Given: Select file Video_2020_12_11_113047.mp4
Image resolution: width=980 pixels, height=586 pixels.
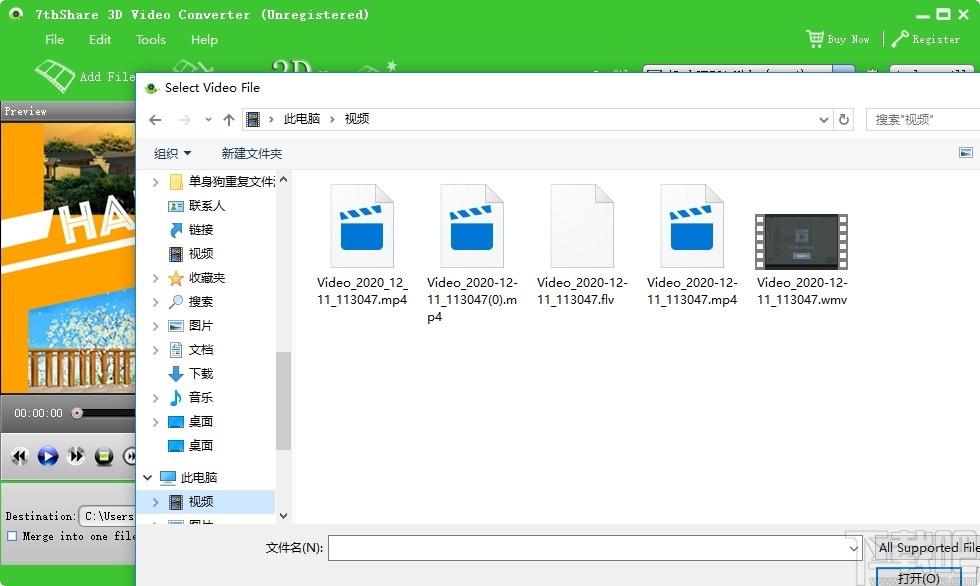Looking at the screenshot, I should (x=362, y=245).
